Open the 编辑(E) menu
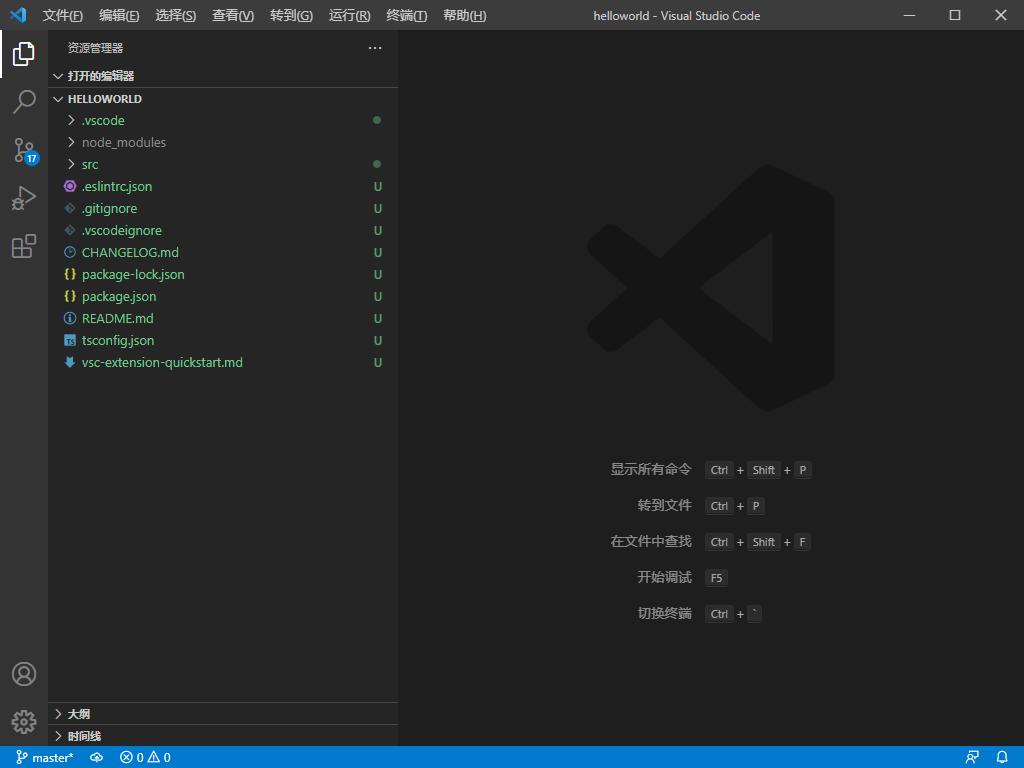1024x768 pixels. [119, 16]
